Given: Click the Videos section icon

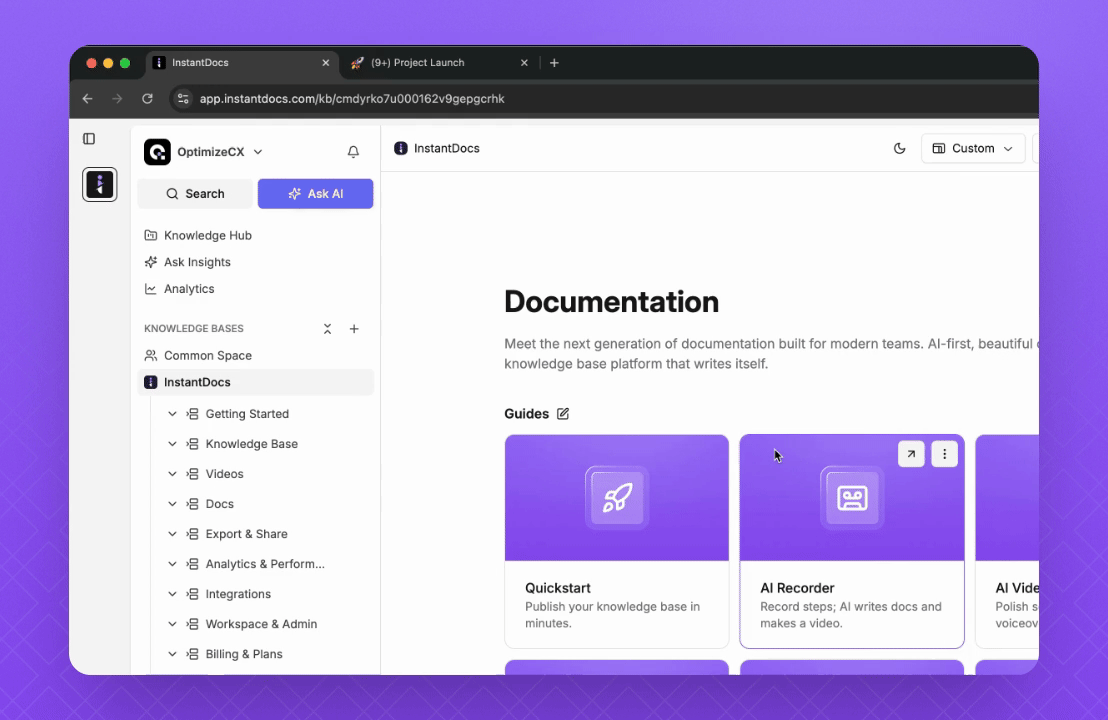Looking at the screenshot, I should (192, 474).
